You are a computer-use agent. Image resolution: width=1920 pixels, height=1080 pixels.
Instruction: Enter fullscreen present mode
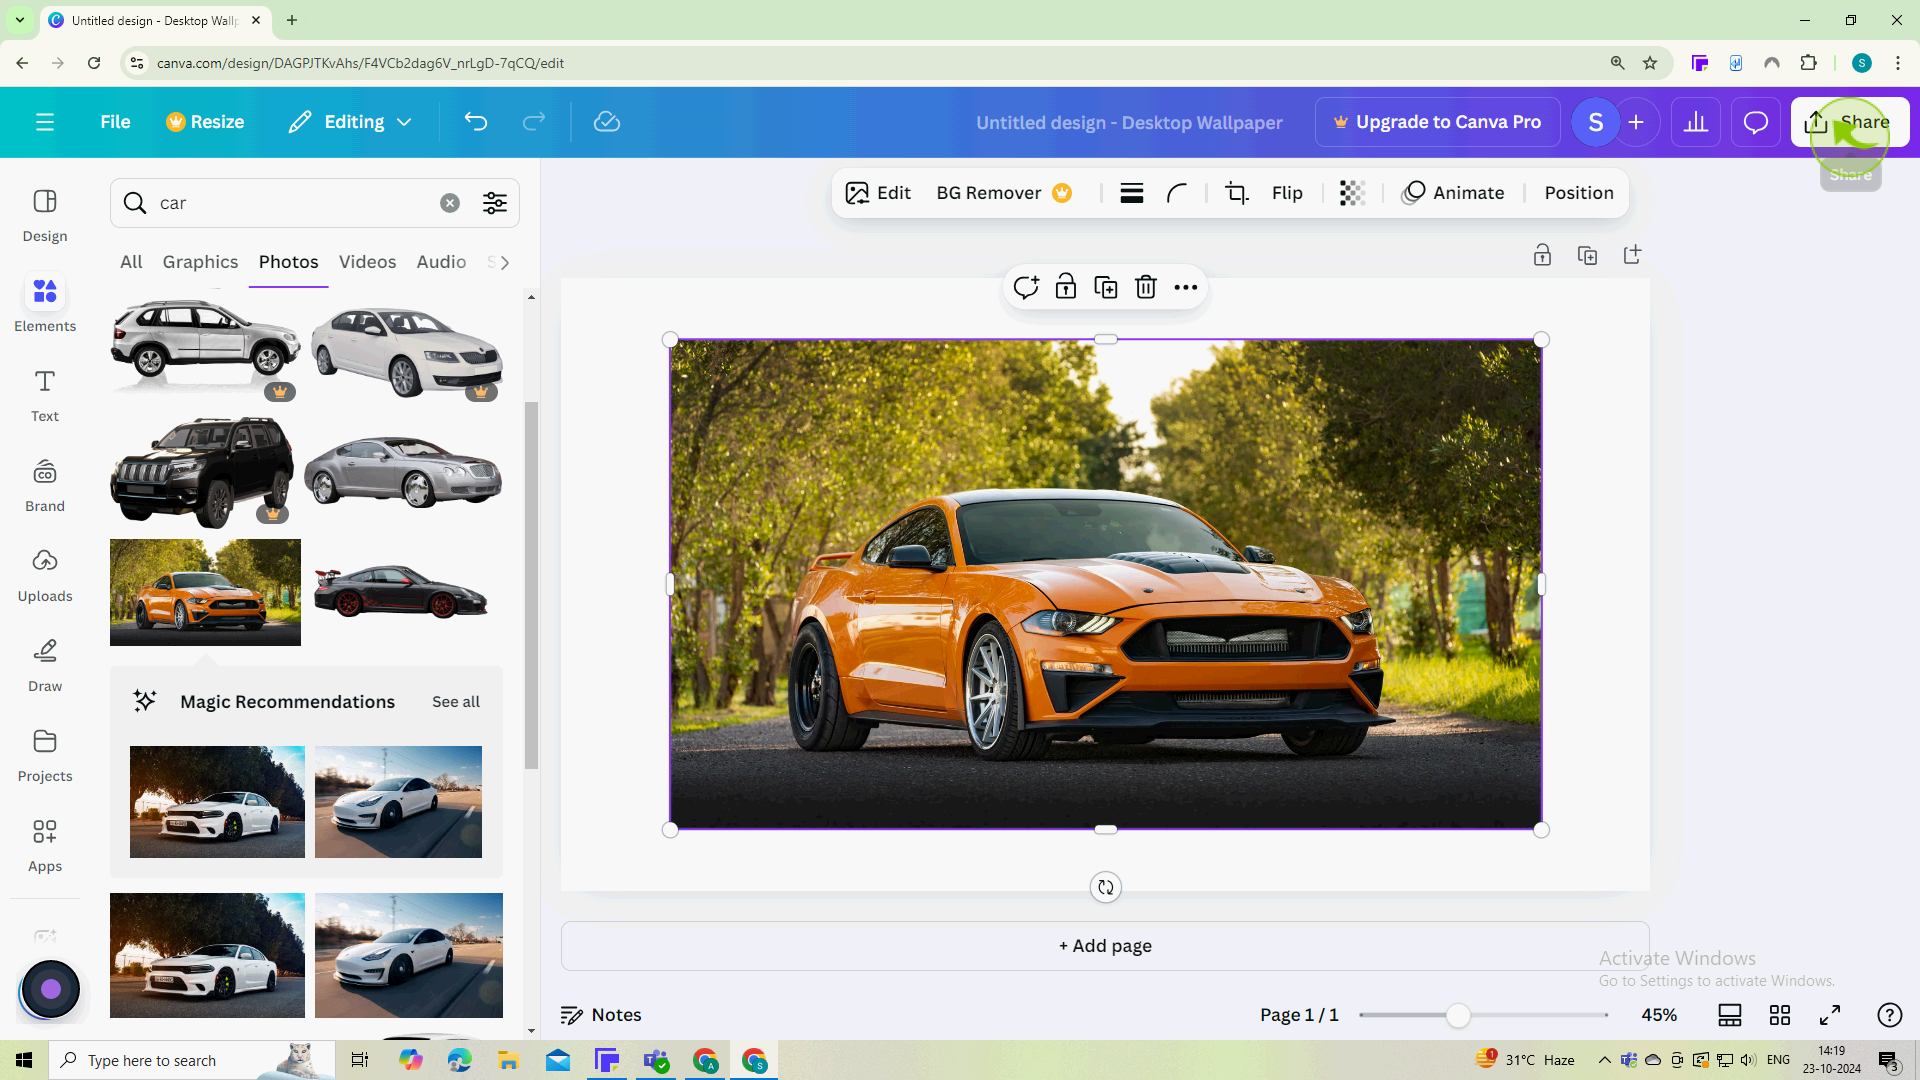pyautogui.click(x=1830, y=1015)
